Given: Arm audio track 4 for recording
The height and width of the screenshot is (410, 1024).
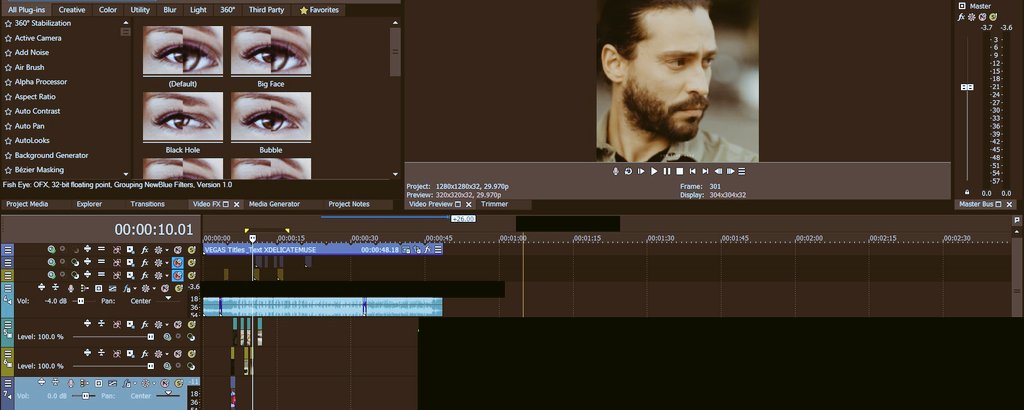Looking at the screenshot, I should tap(71, 288).
